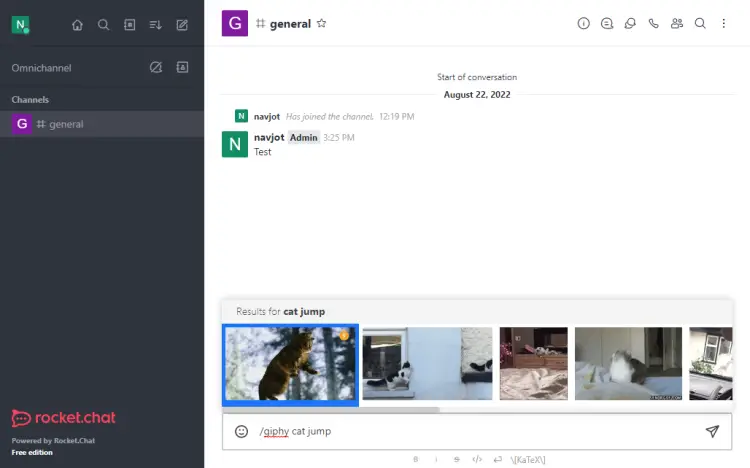Image resolution: width=750 pixels, height=468 pixels.
Task: Open the Home icon in sidebar
Action: click(x=77, y=25)
